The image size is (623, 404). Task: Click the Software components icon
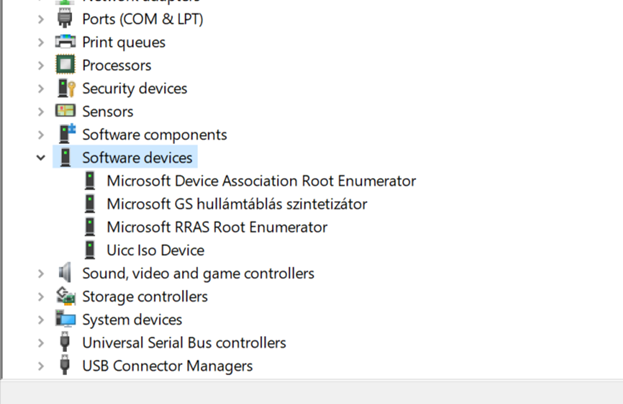[x=65, y=134]
